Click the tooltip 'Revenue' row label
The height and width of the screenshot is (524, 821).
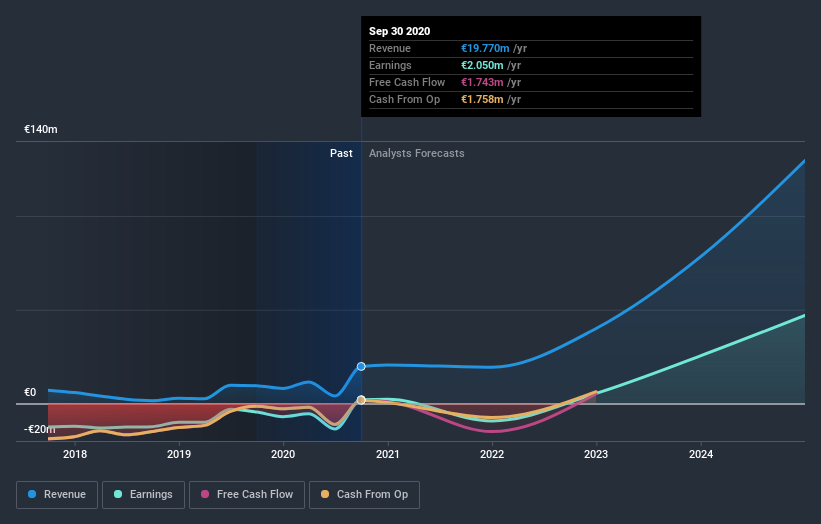click(390, 48)
